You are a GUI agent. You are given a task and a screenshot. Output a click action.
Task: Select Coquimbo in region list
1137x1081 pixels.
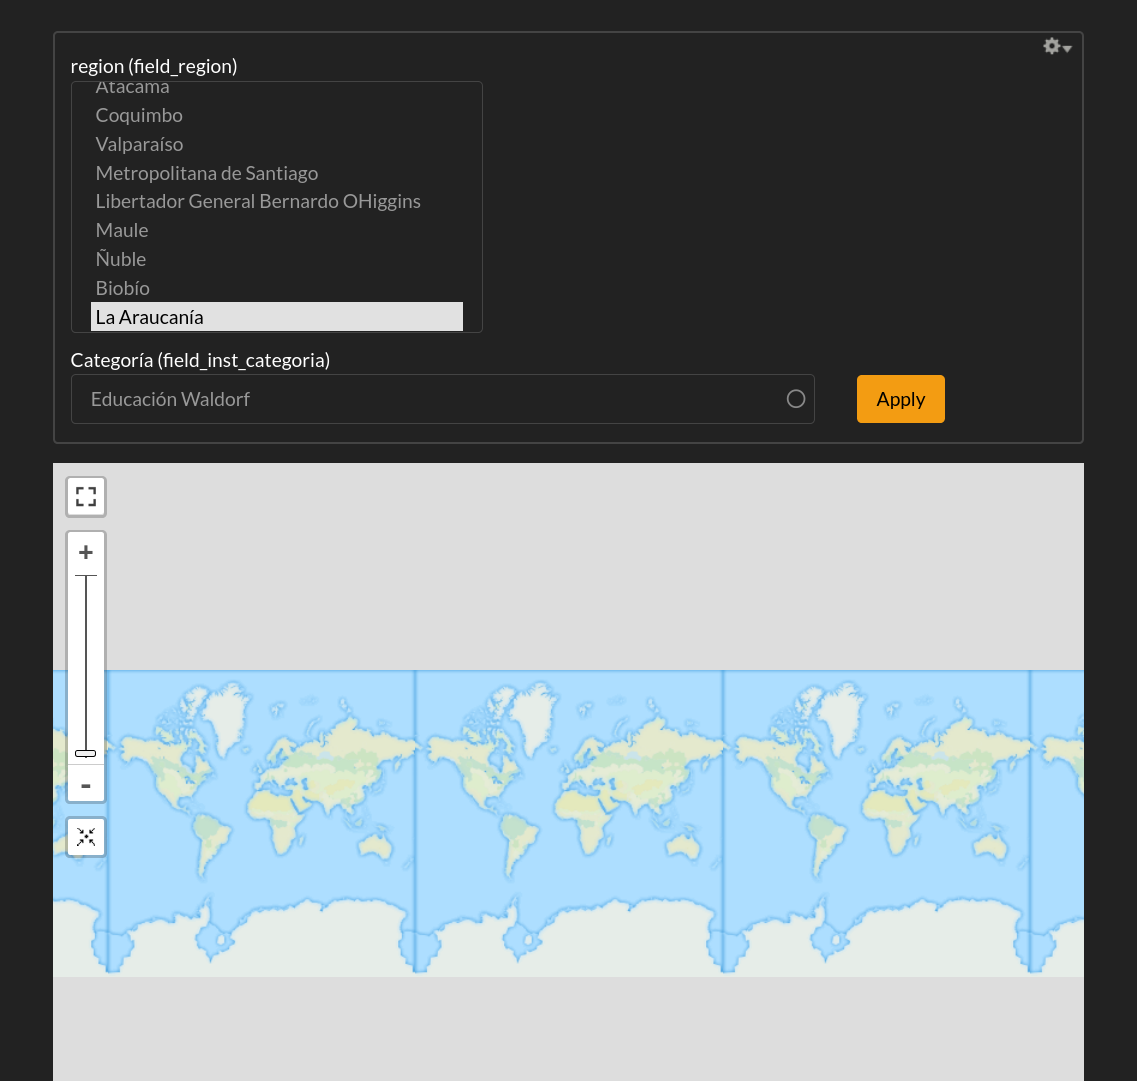139,115
